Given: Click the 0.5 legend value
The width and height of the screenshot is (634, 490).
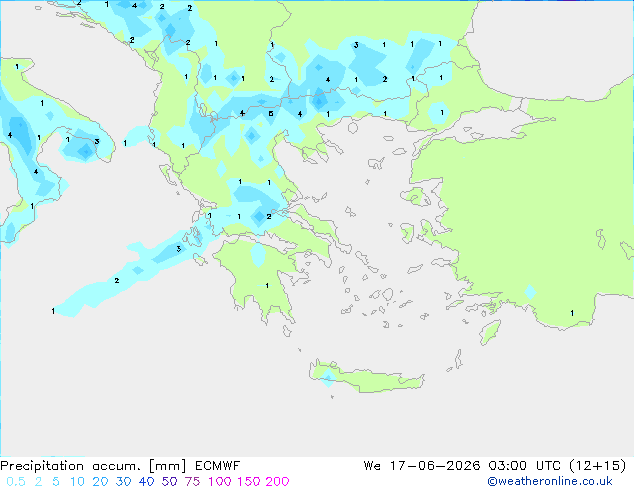Looking at the screenshot, I should pos(16,482).
